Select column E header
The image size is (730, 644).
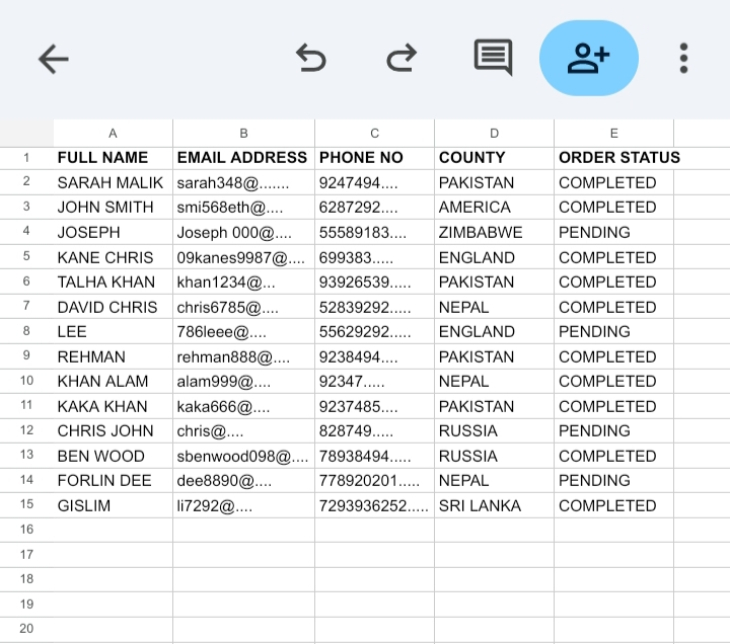[x=613, y=133]
